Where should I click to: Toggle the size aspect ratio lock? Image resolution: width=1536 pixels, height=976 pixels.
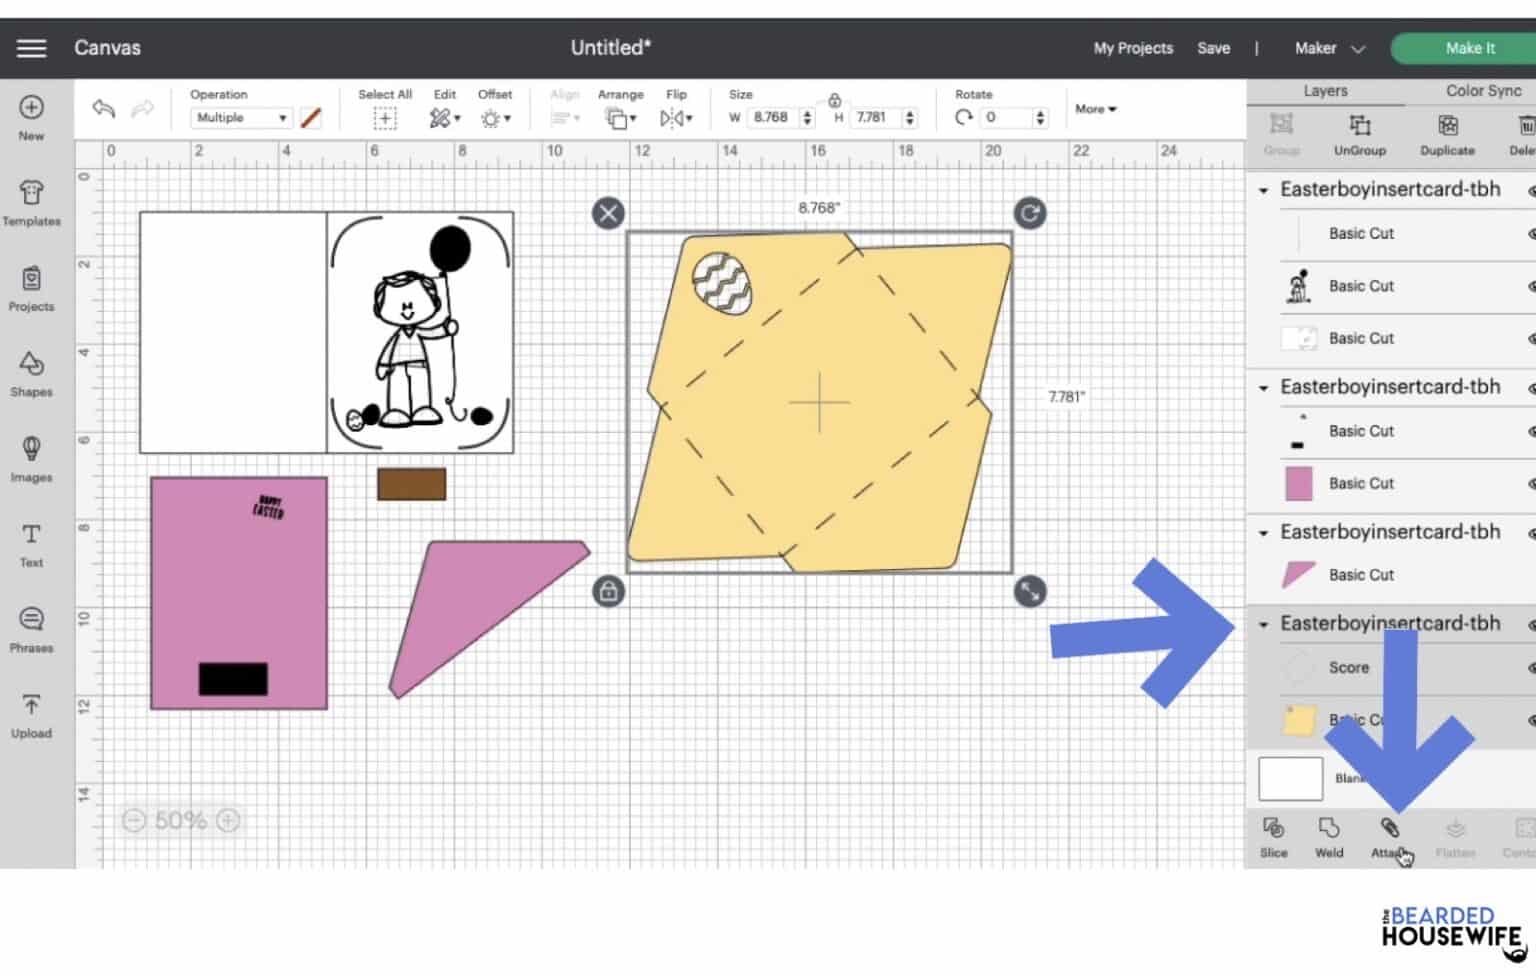point(834,100)
